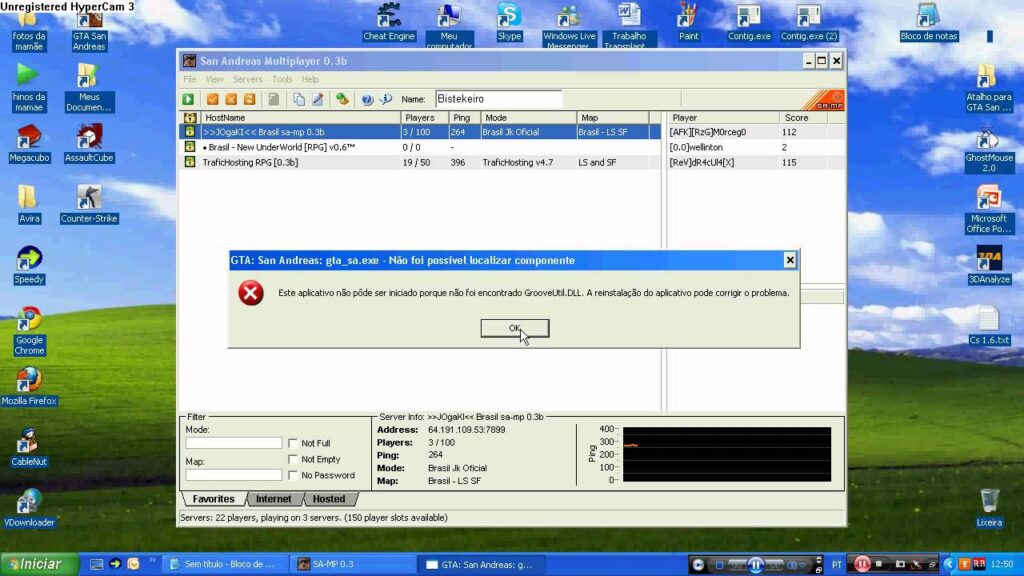Viewport: 1024px width, 576px height.
Task: Click the Skype desktop icon
Action: click(509, 22)
